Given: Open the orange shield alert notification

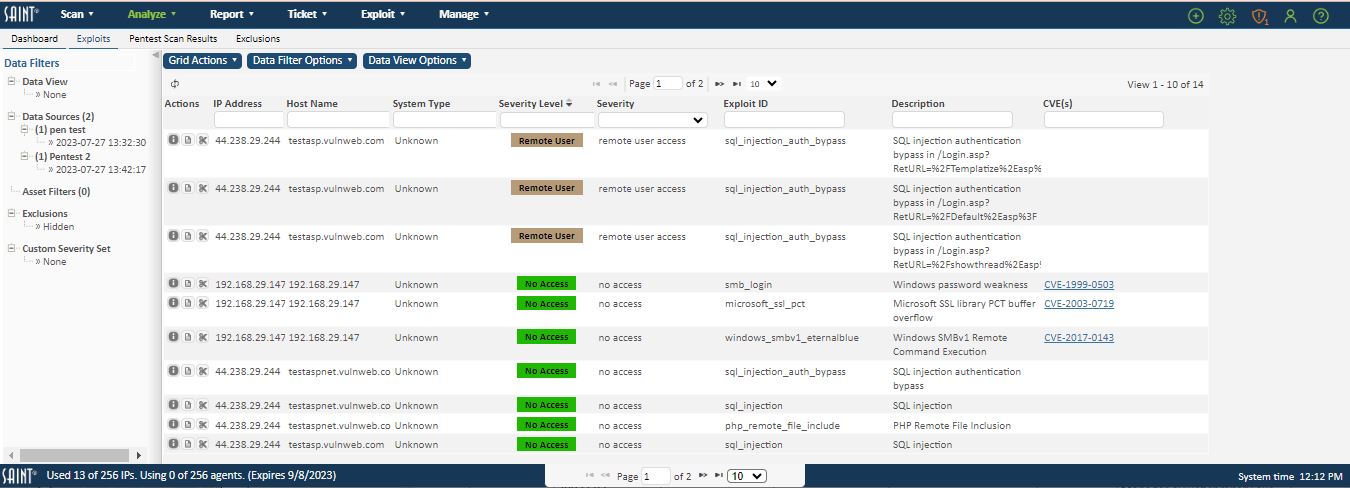Looking at the screenshot, I should pos(1259,16).
